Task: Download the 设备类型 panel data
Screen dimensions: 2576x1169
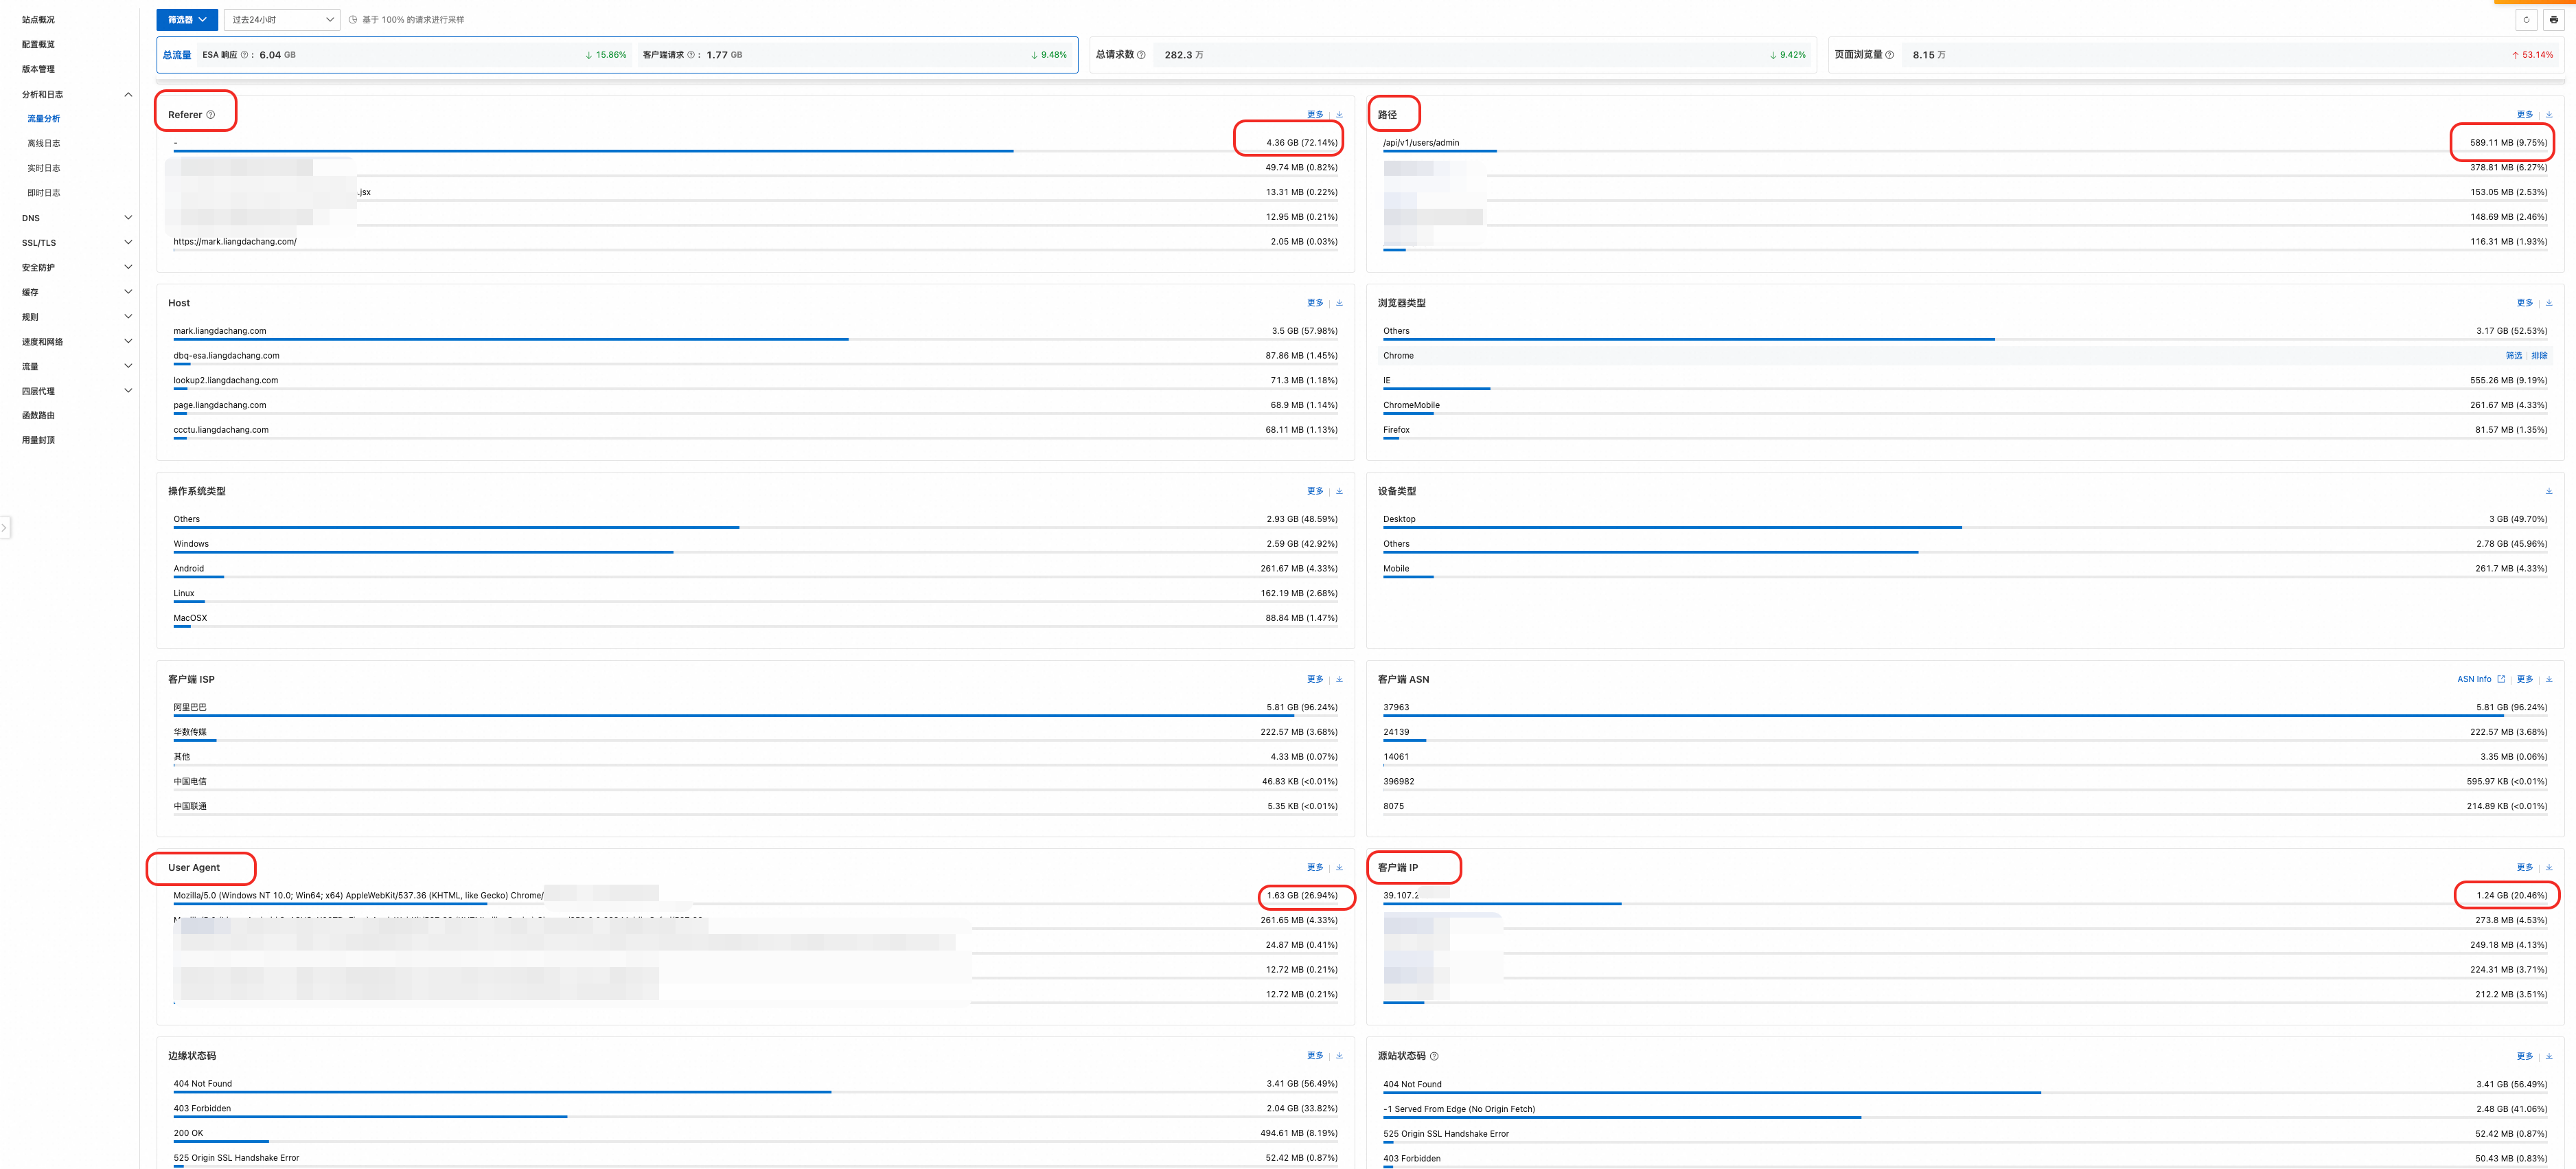Action: point(2548,491)
